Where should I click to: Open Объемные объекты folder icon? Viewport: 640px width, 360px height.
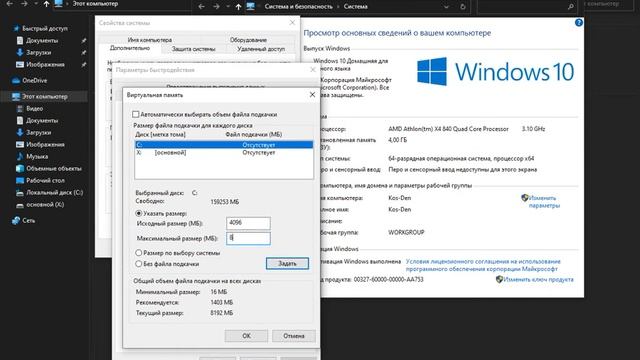tap(20, 168)
